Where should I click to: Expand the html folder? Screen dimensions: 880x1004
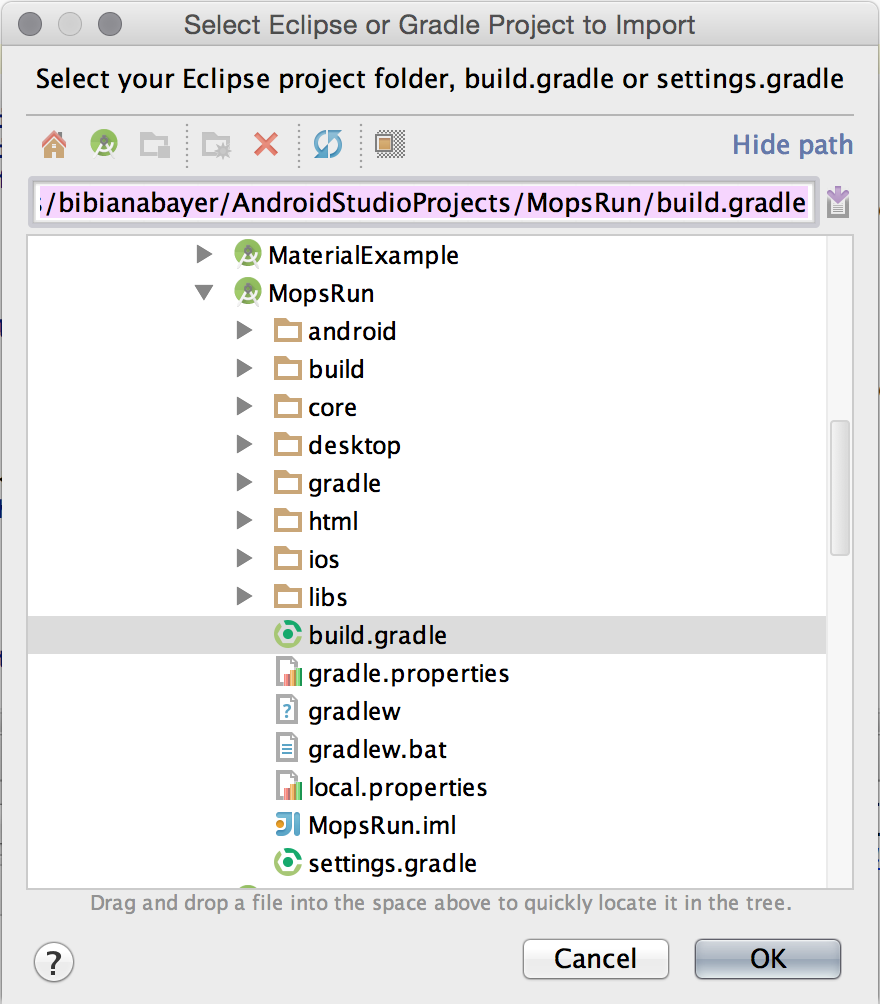click(244, 521)
